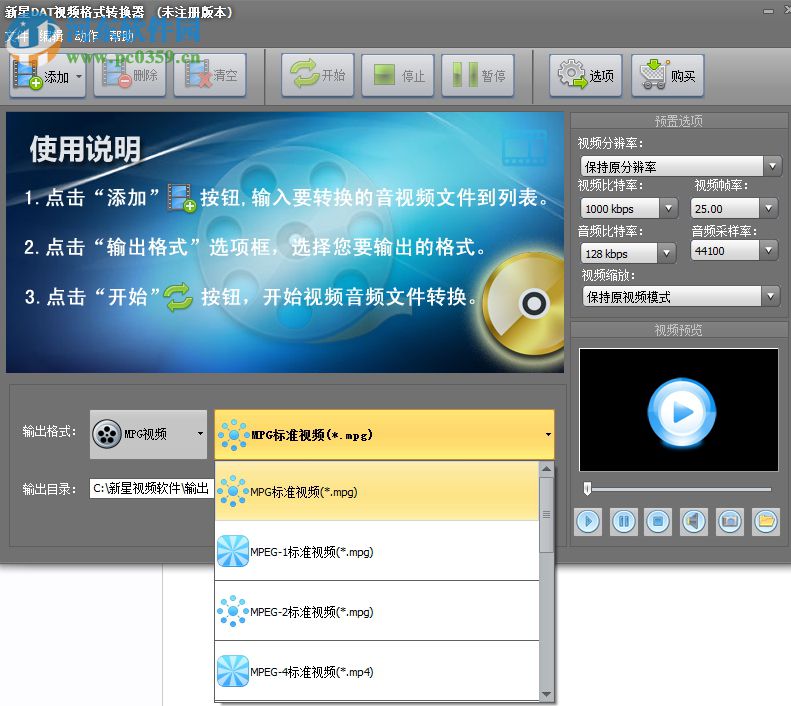Select MPG标准视频(*.mpg) in the format list

coord(377,491)
